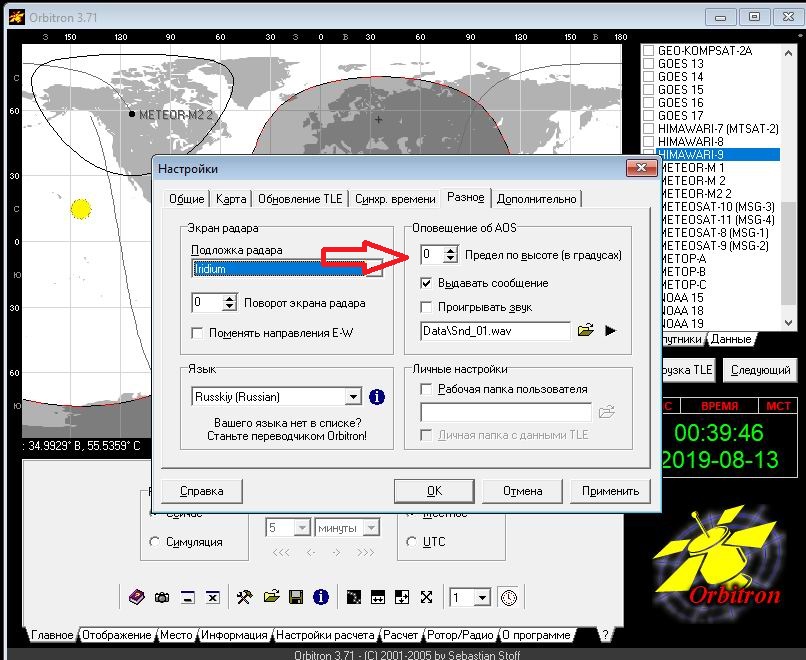
Task: Click the starry night map mode icon
Action: (x=354, y=597)
